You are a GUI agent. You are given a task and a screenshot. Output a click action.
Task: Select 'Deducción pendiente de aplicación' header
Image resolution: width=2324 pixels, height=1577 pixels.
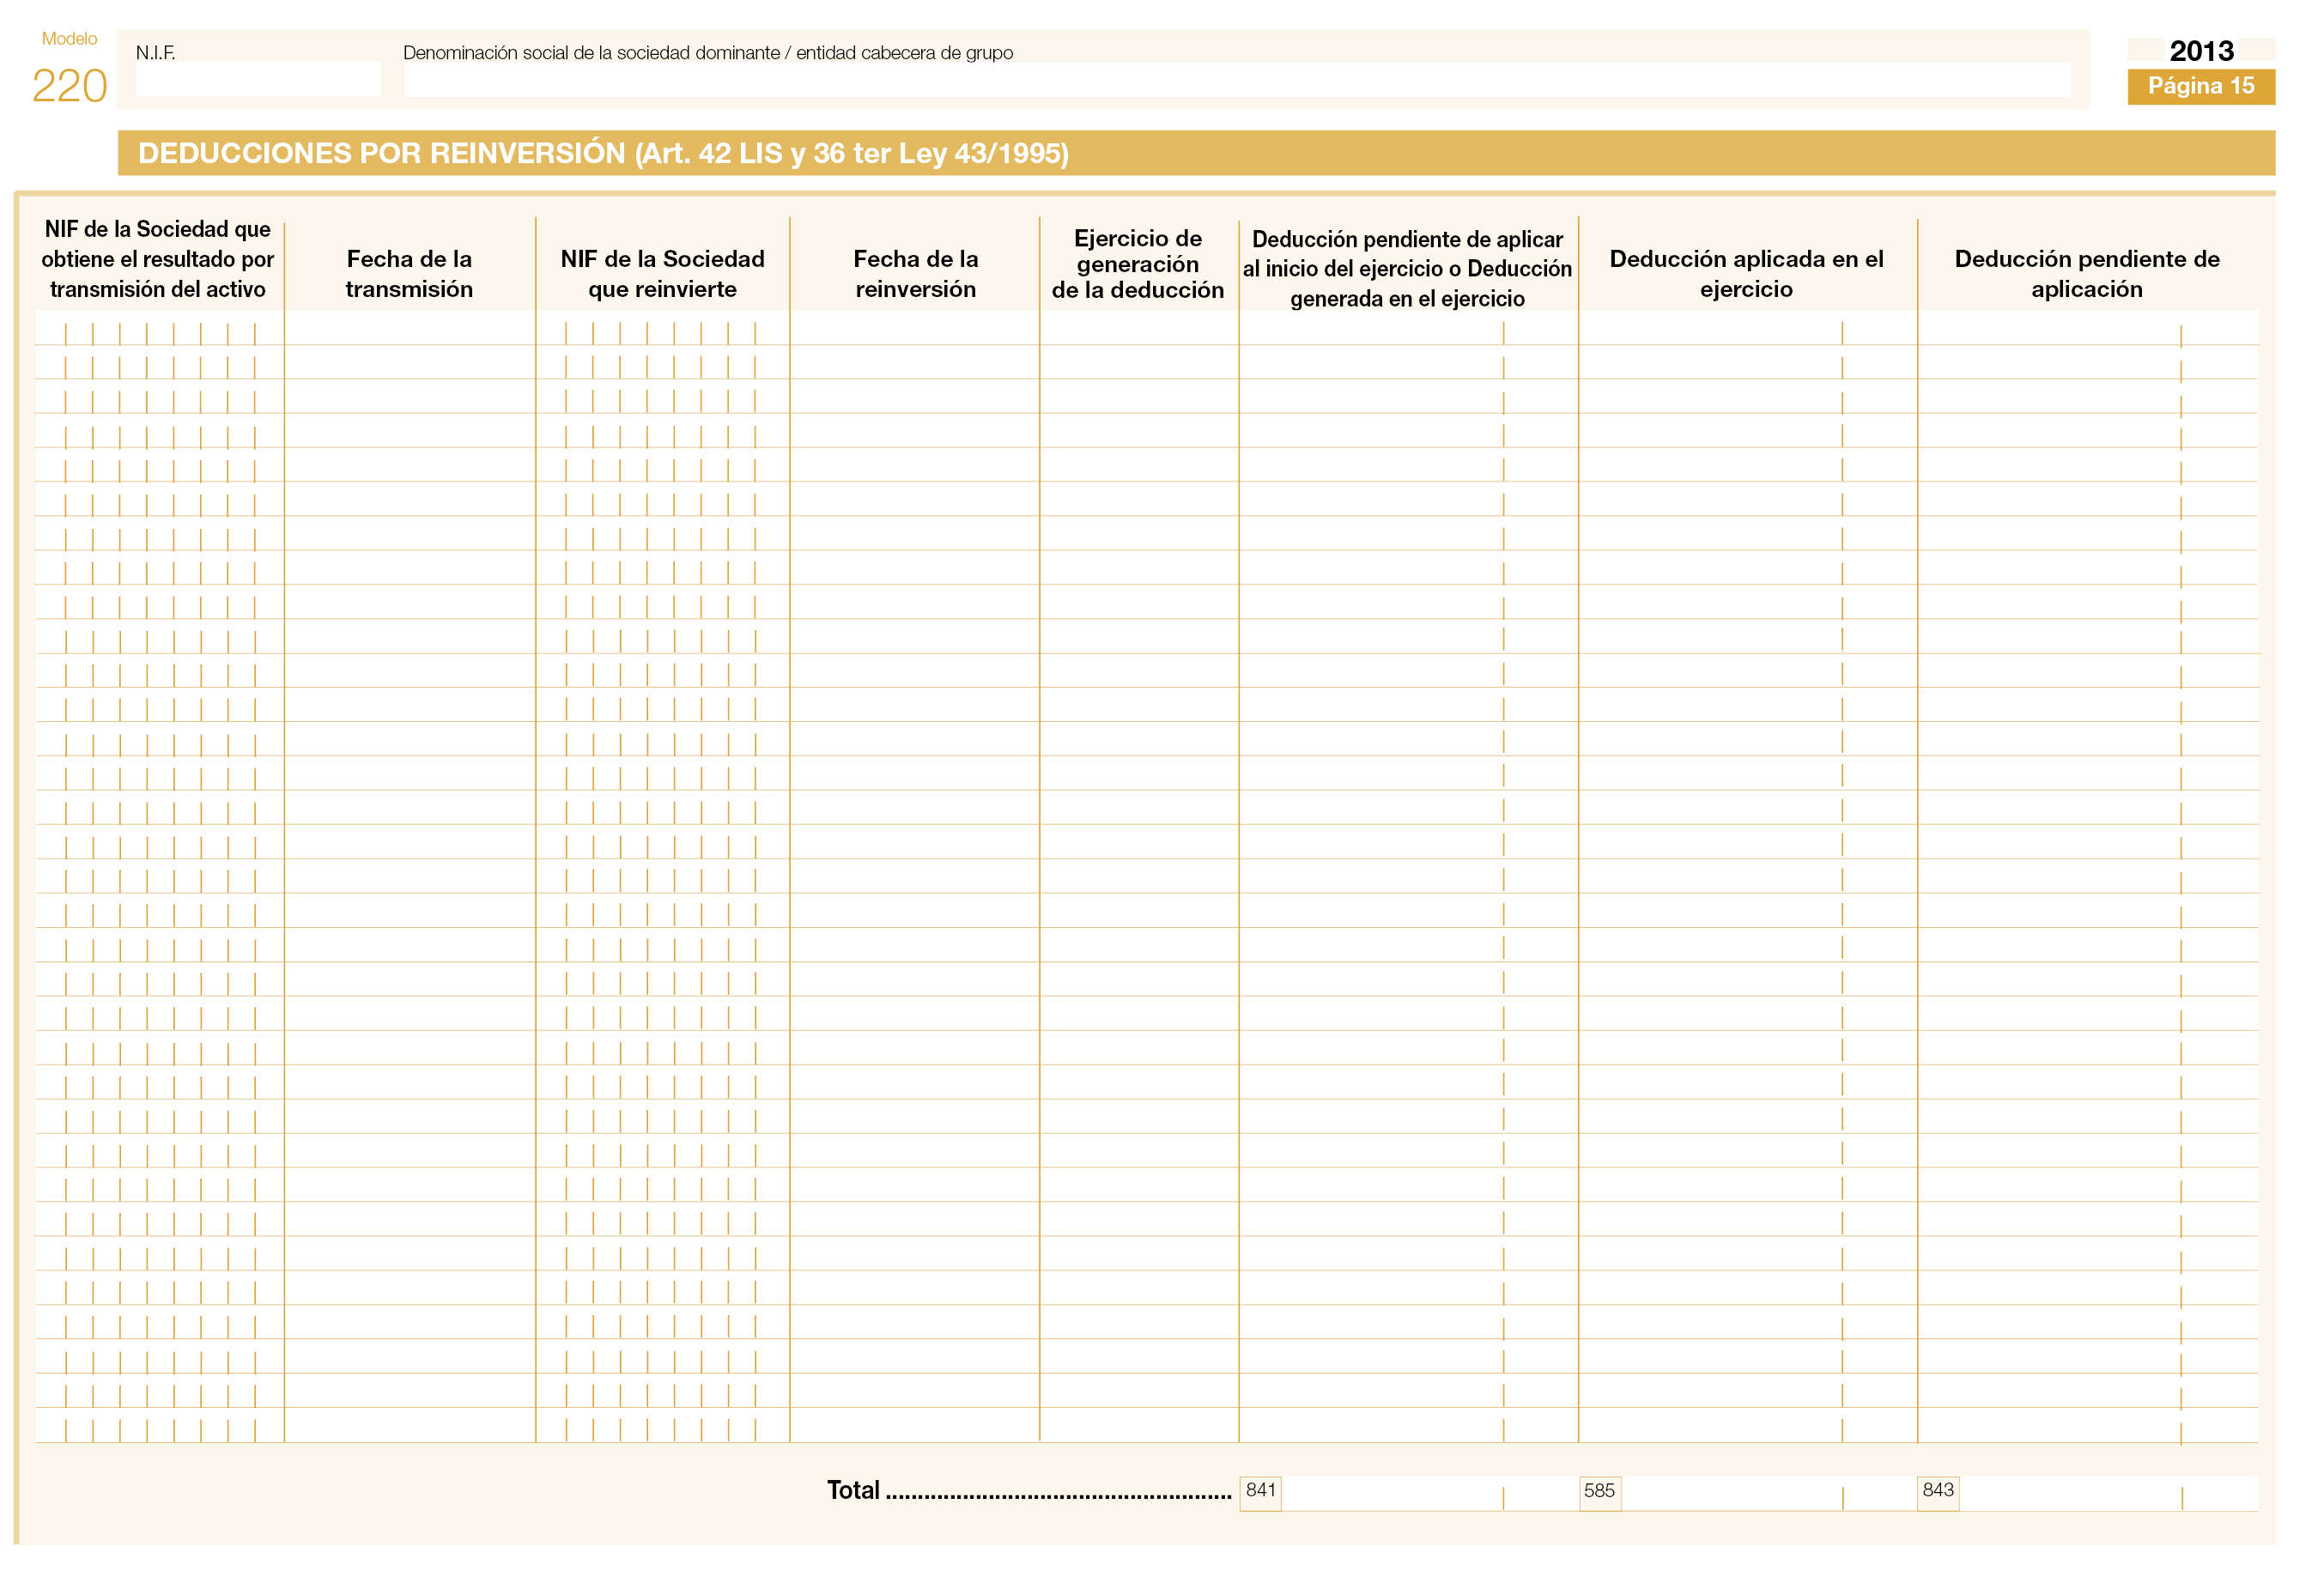tap(2087, 274)
